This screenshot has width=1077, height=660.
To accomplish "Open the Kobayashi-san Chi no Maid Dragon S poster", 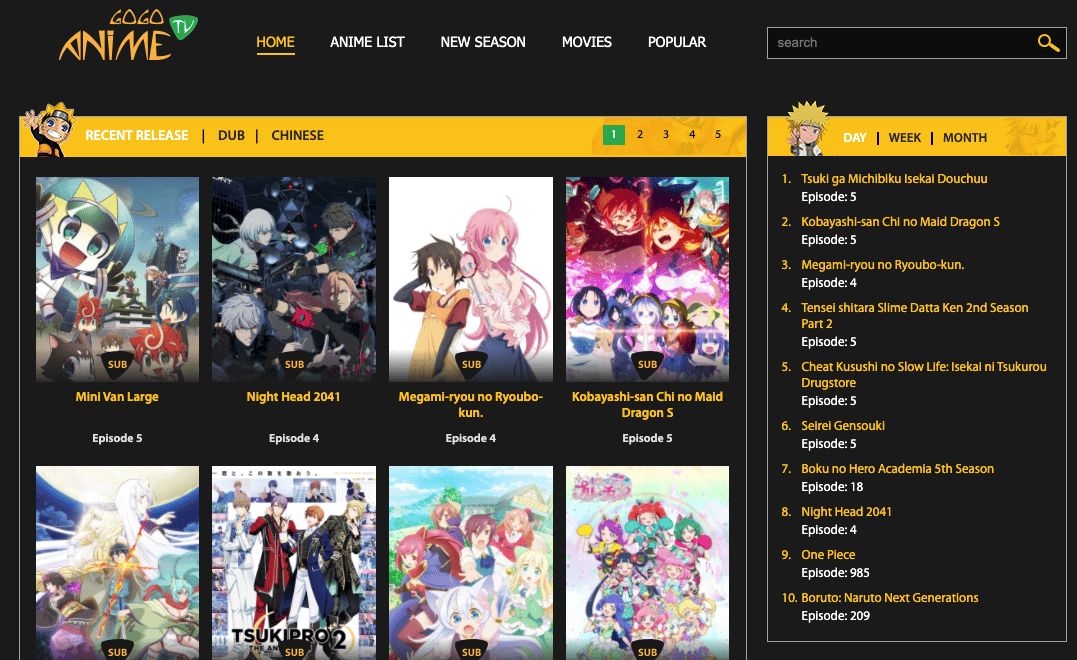I will click(x=647, y=279).
